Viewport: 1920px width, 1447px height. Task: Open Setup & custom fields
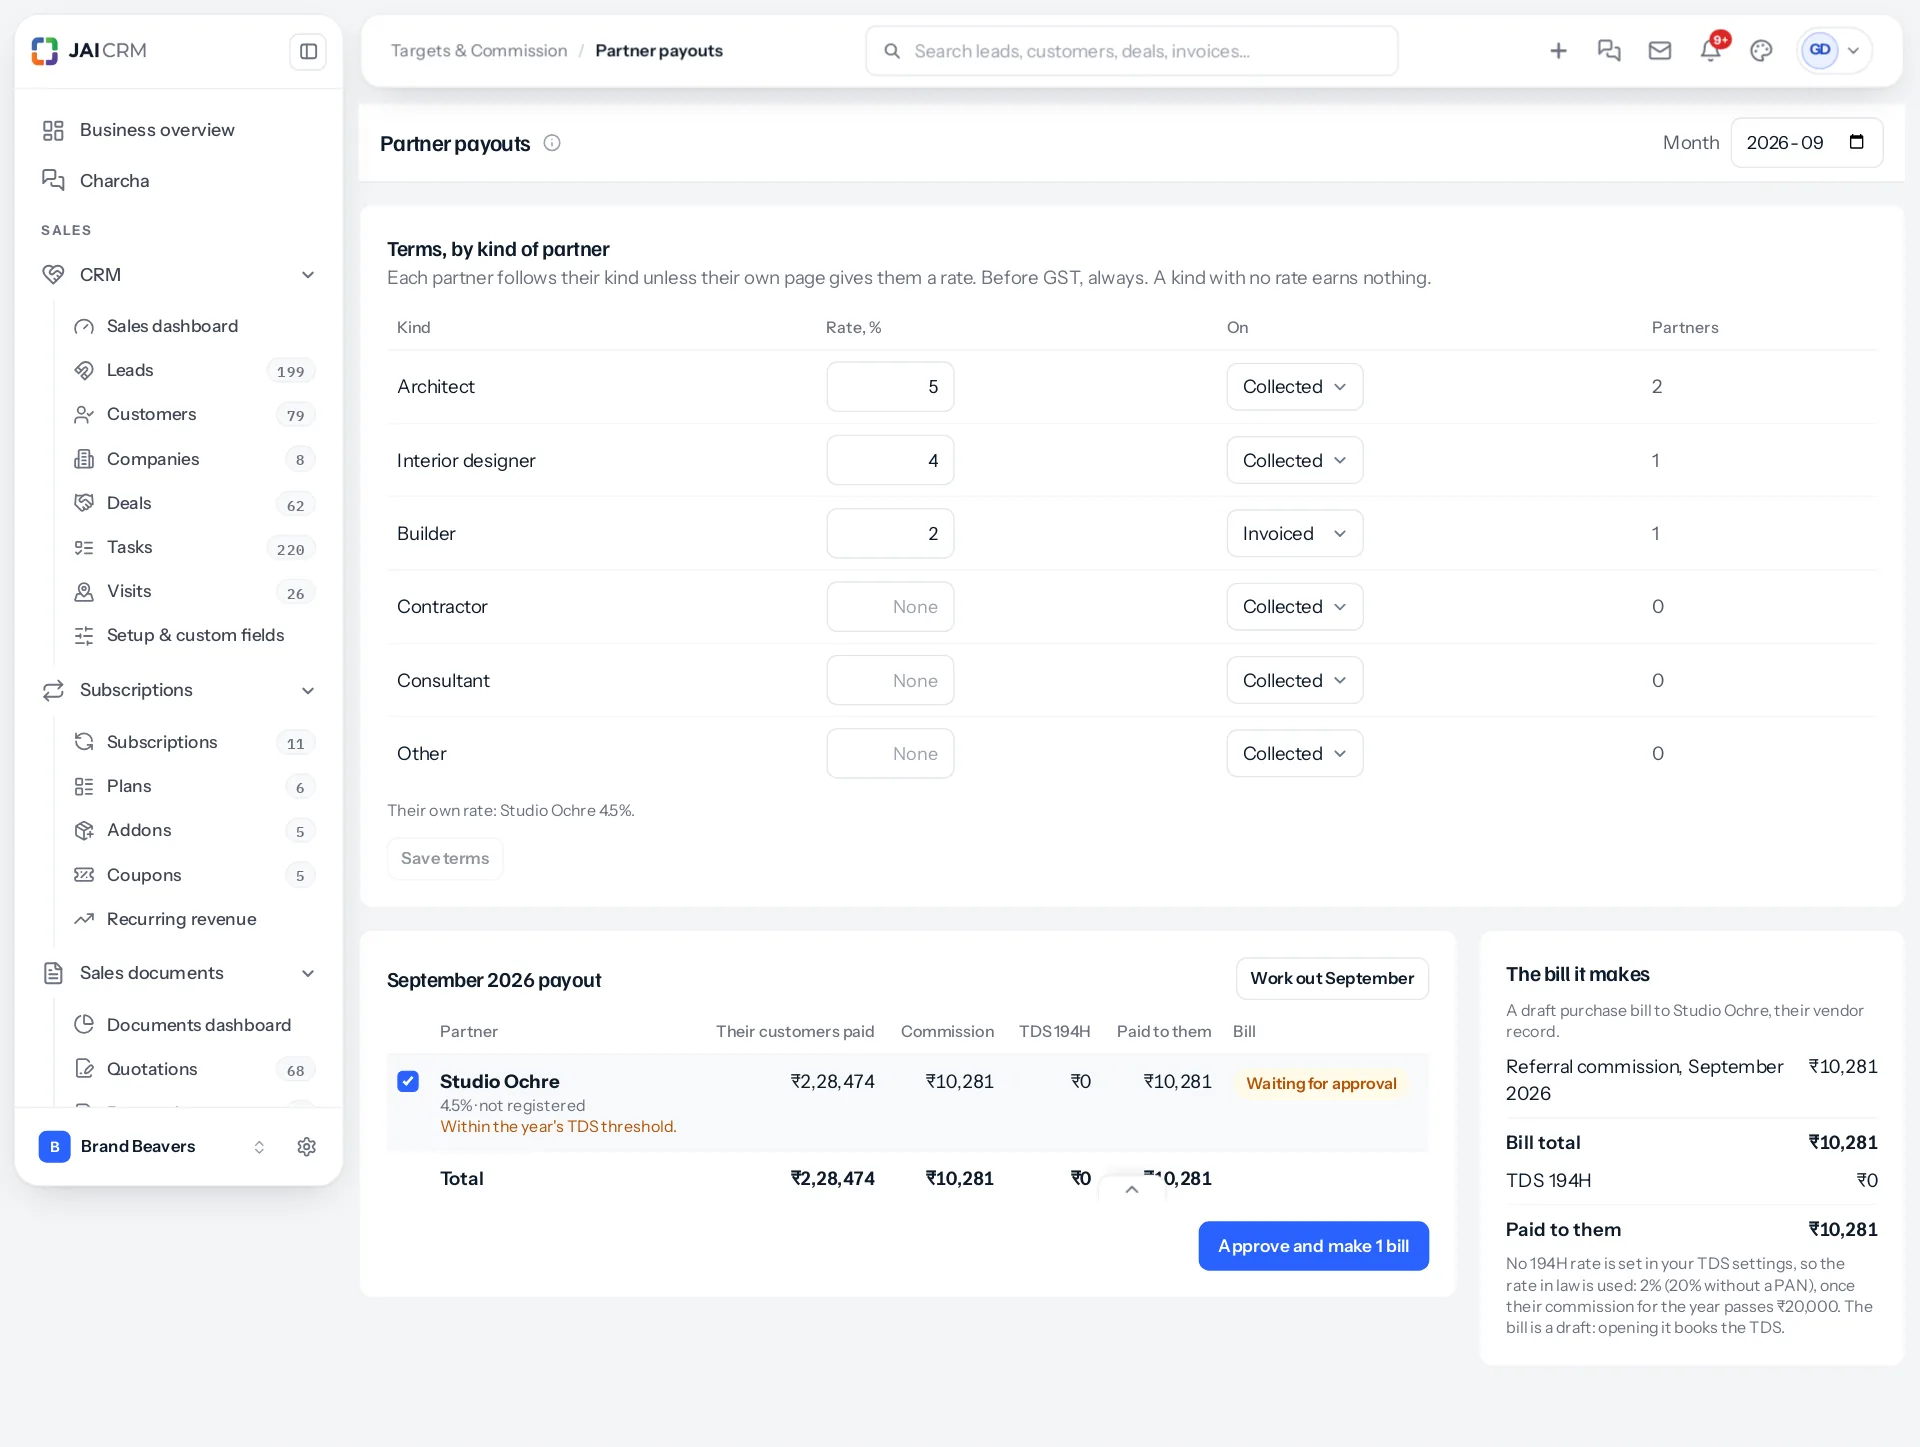tap(193, 636)
